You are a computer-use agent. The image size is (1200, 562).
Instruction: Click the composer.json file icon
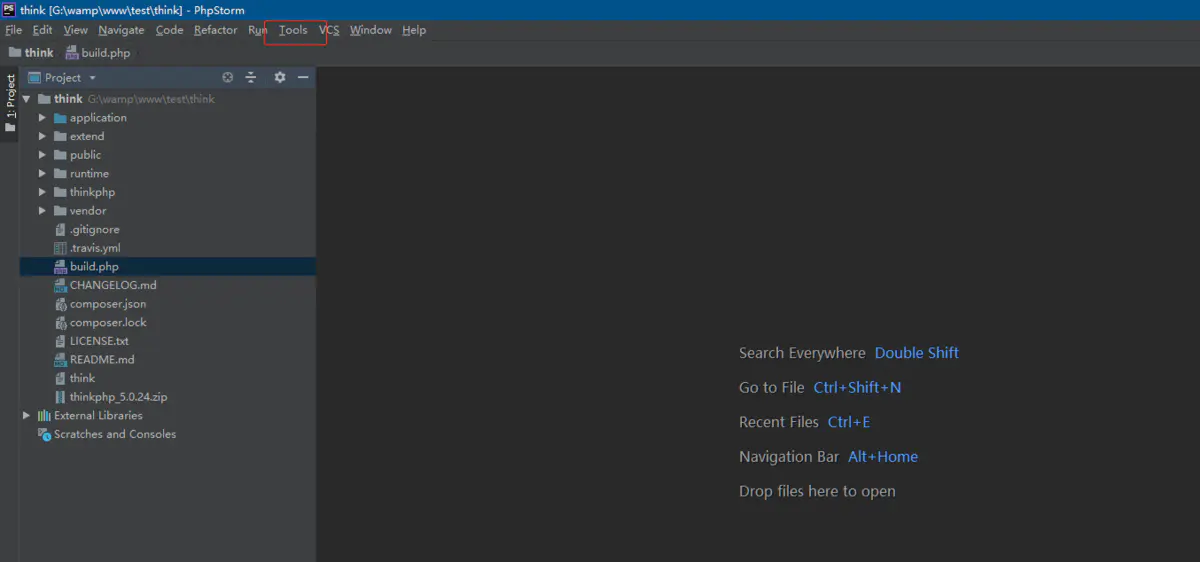60,304
